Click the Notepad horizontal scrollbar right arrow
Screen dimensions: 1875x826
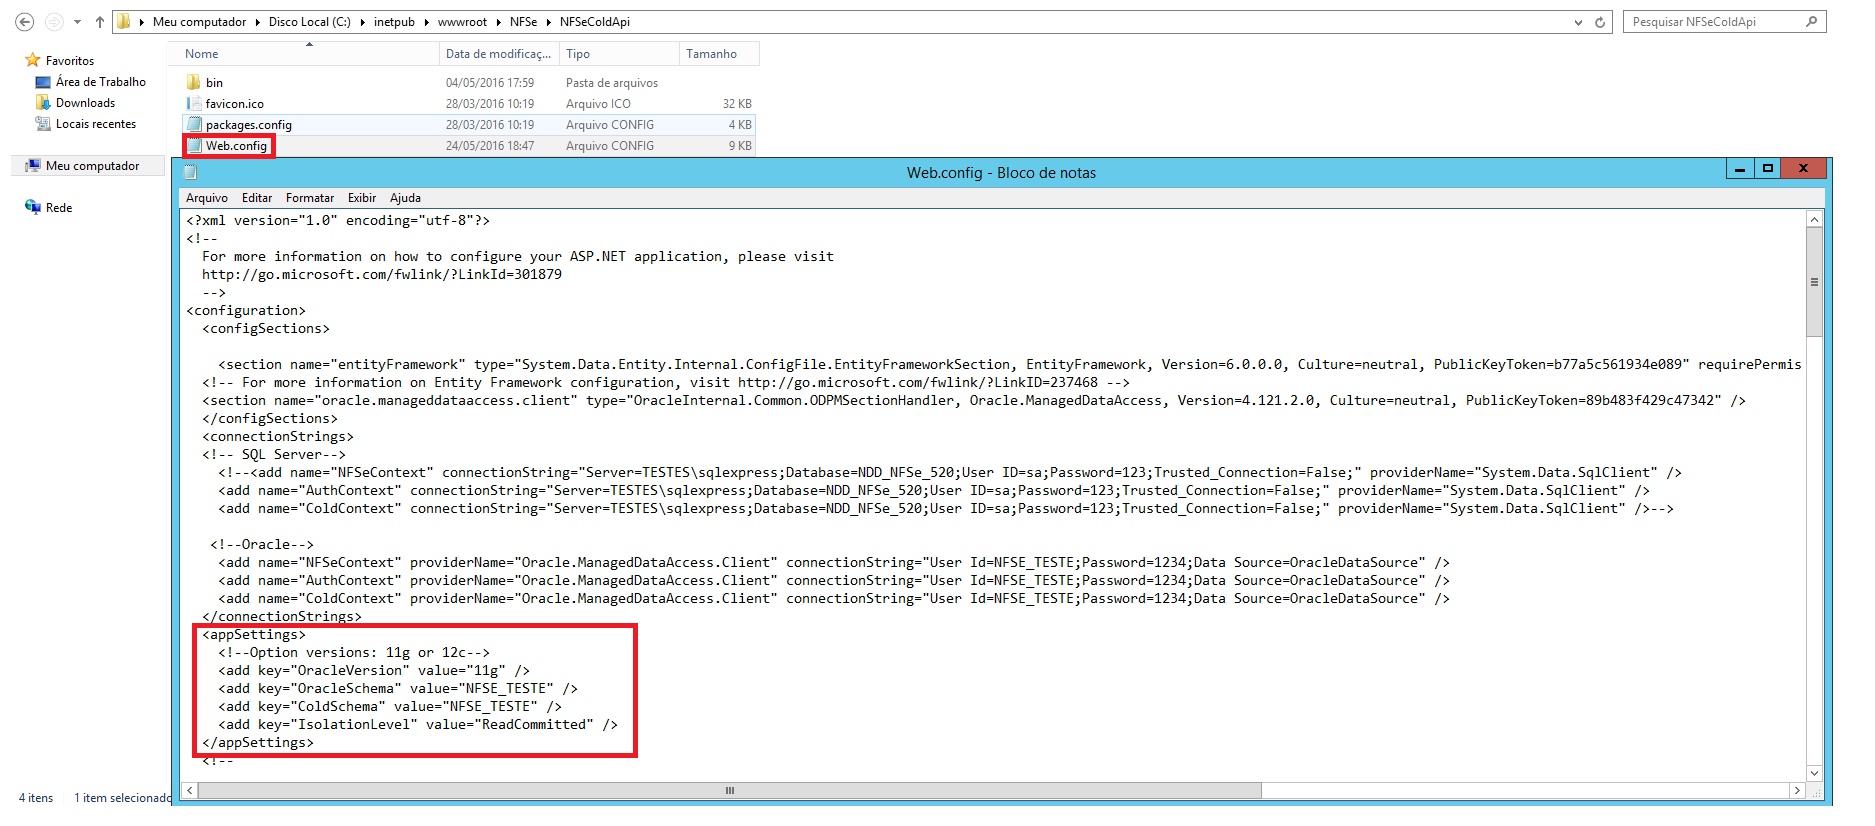tap(1796, 790)
